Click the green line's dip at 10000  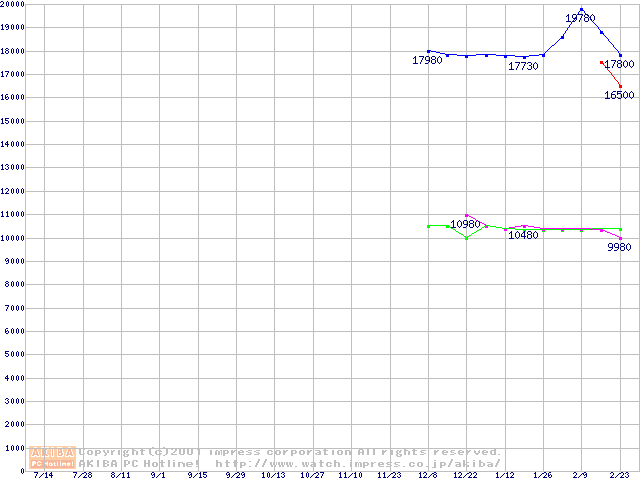467,238
